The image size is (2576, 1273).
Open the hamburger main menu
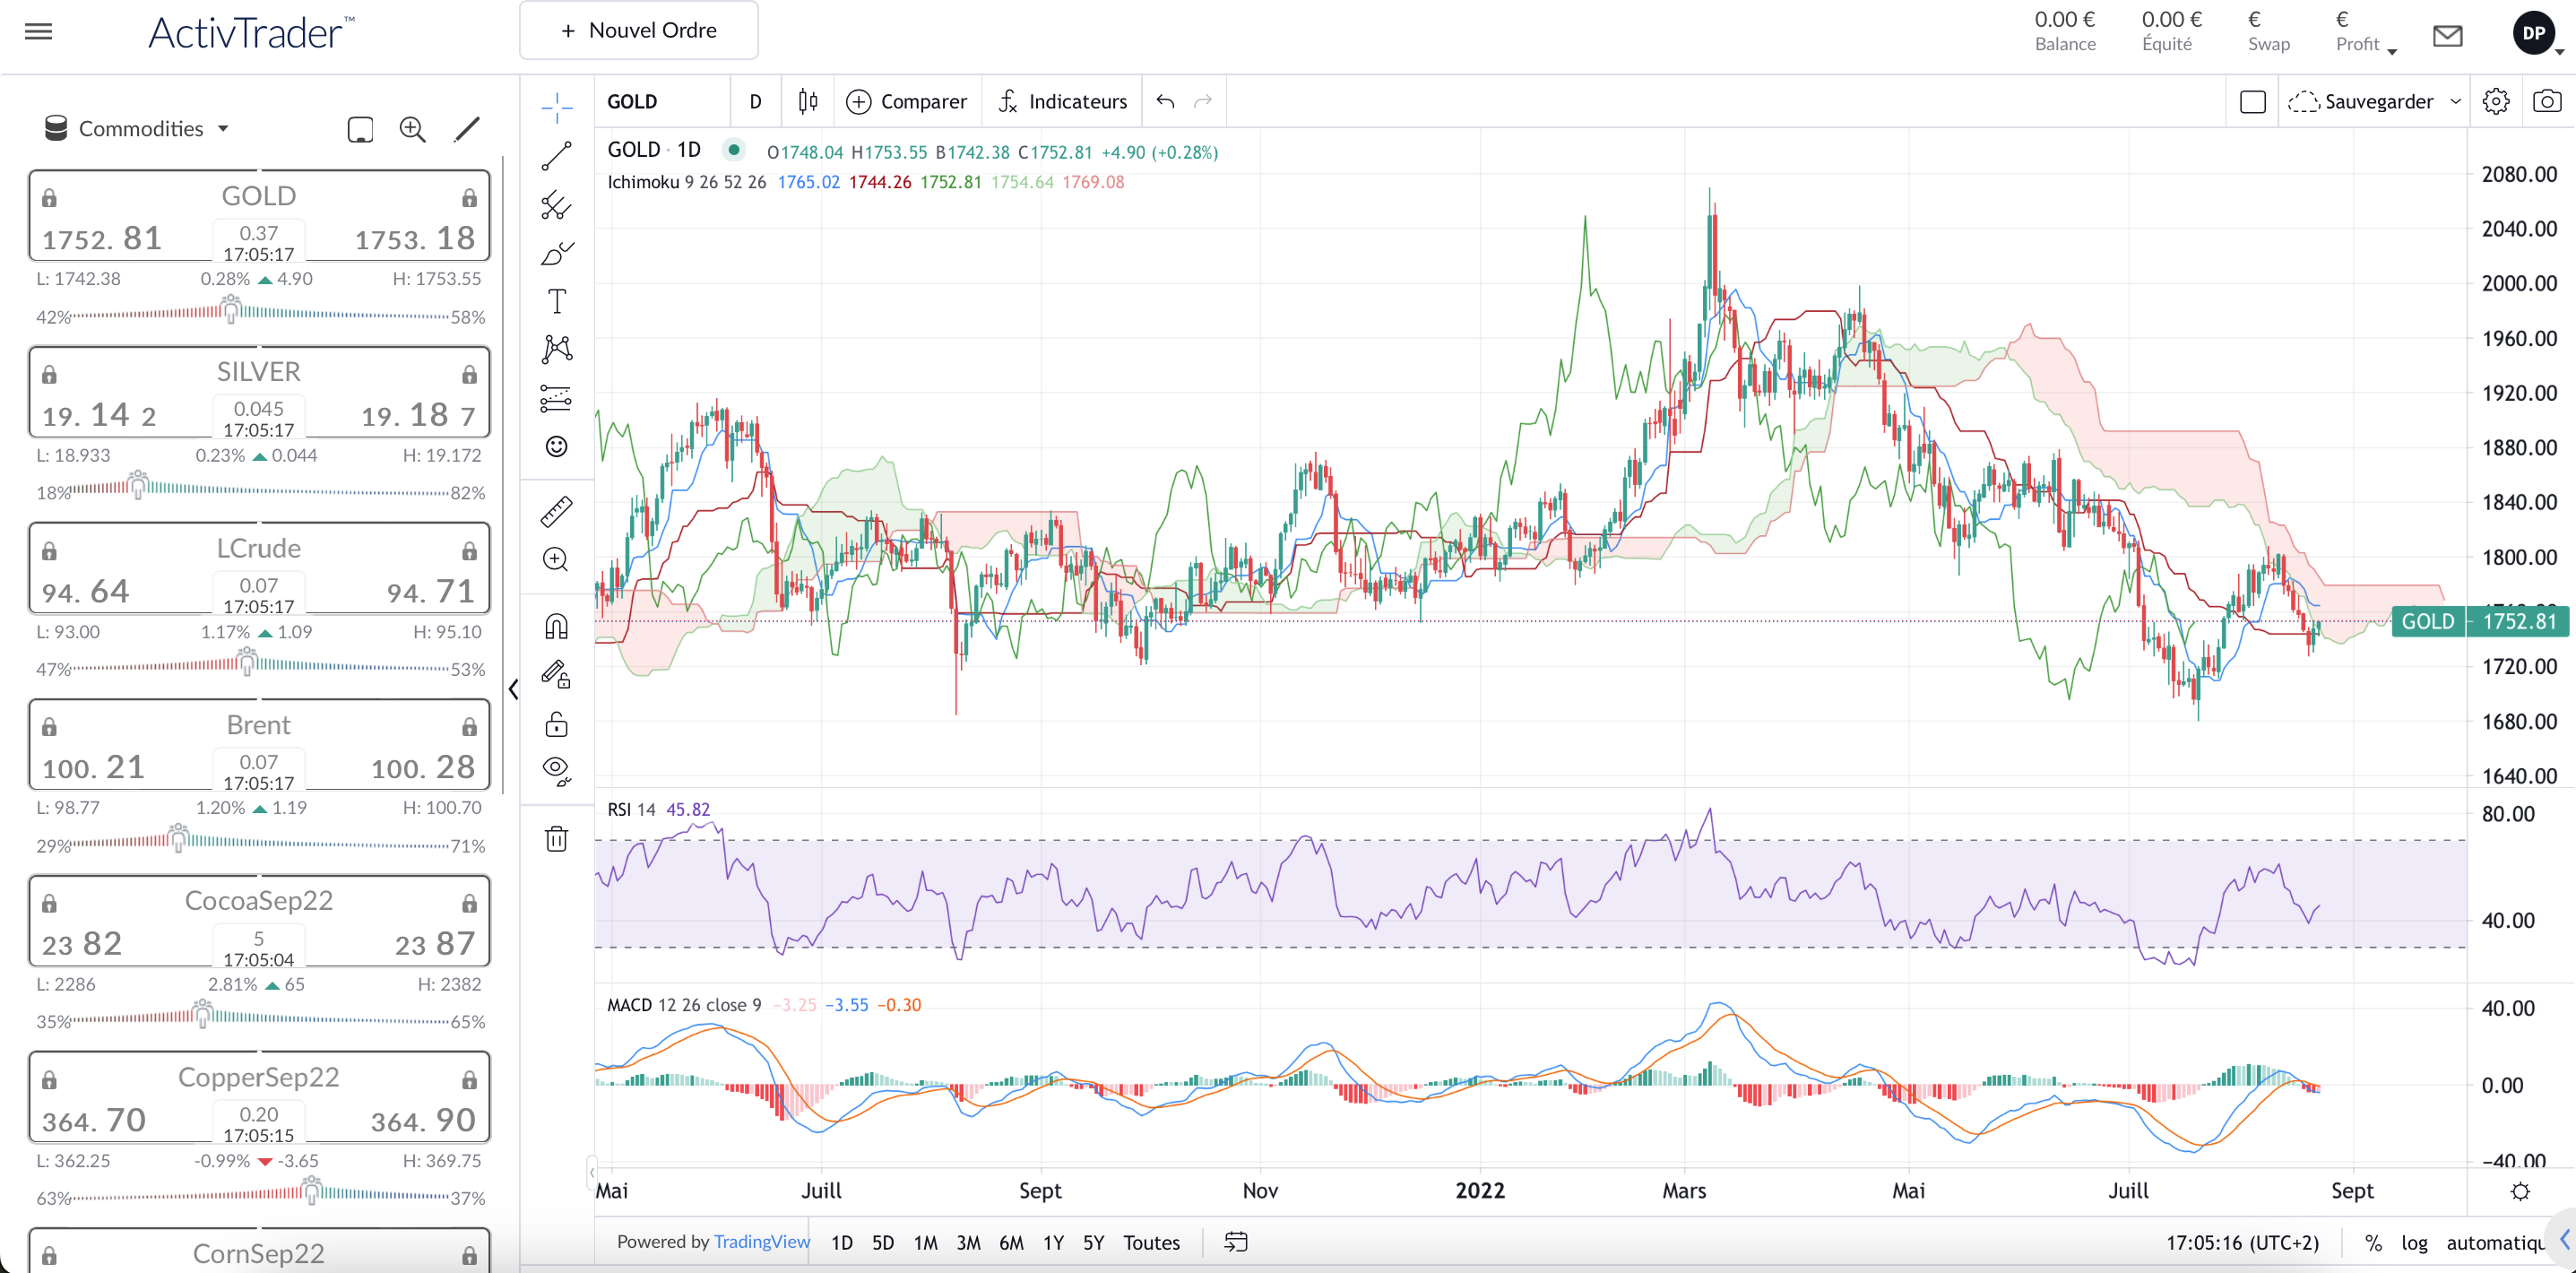(x=38, y=31)
